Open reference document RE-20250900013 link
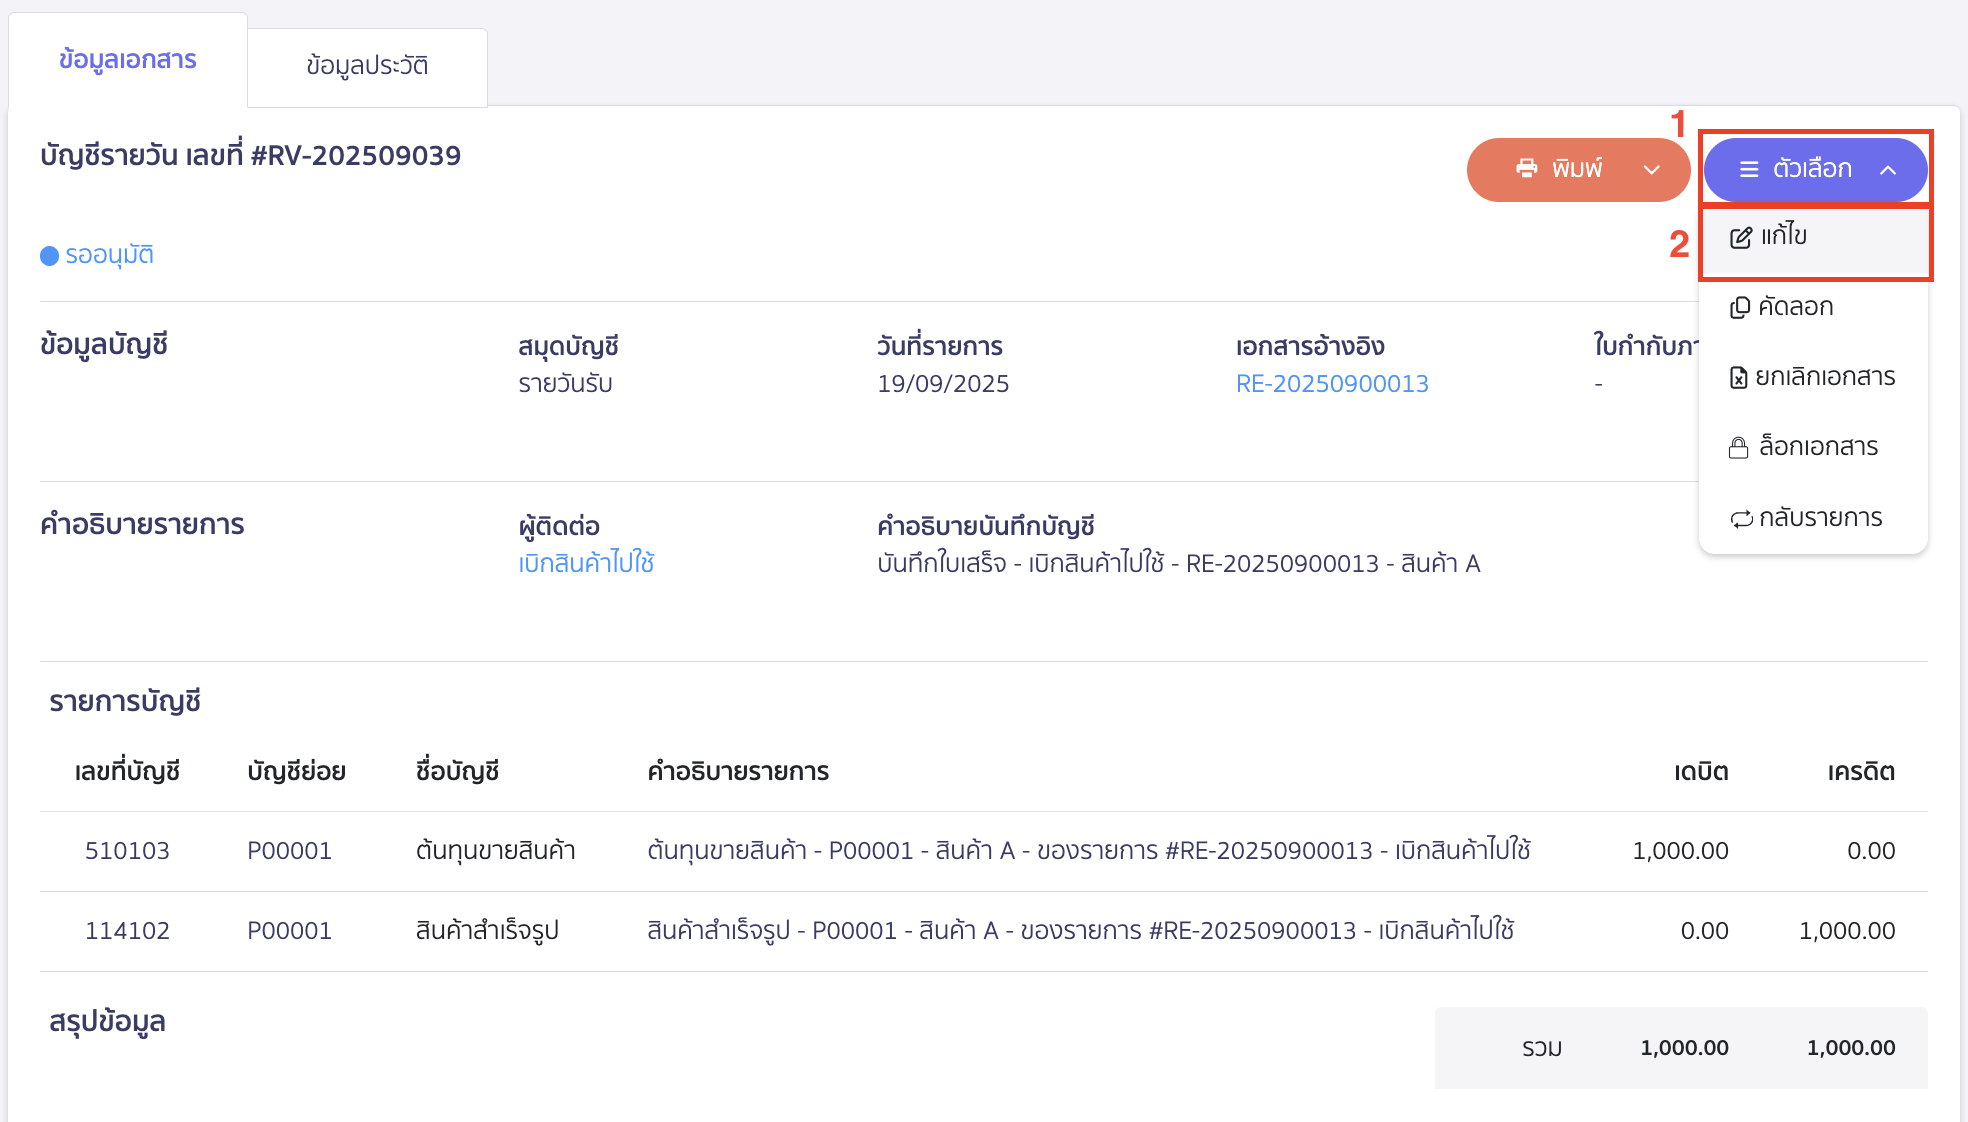The height and width of the screenshot is (1122, 1968). point(1332,384)
